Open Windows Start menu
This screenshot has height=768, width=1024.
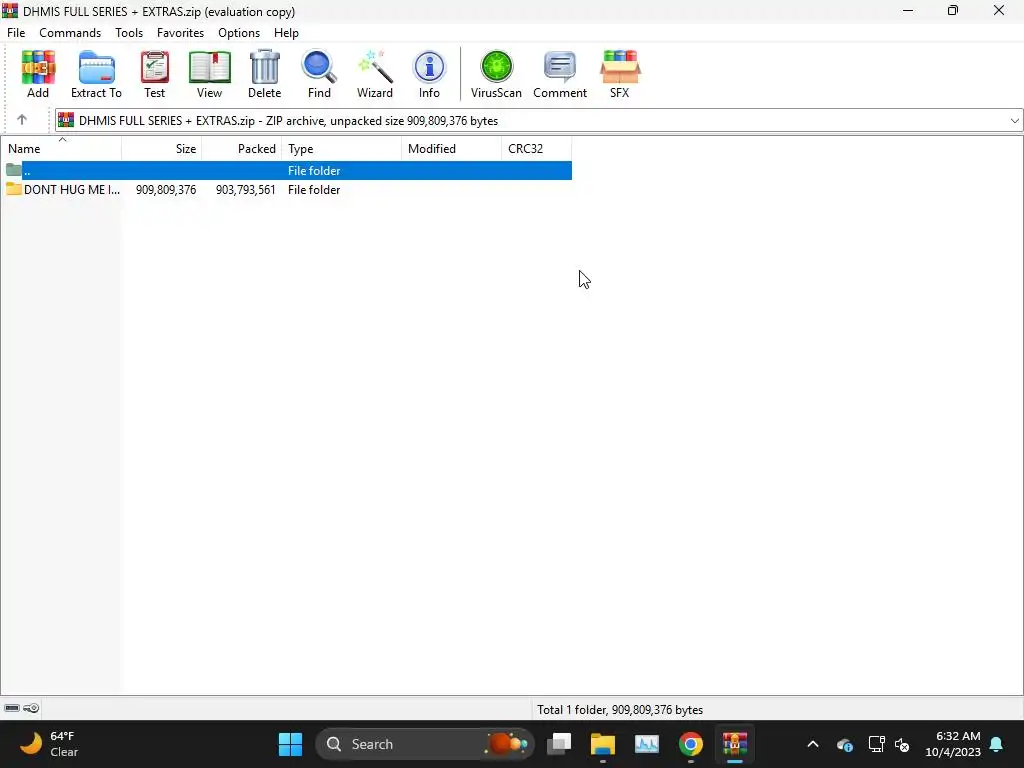coord(290,744)
